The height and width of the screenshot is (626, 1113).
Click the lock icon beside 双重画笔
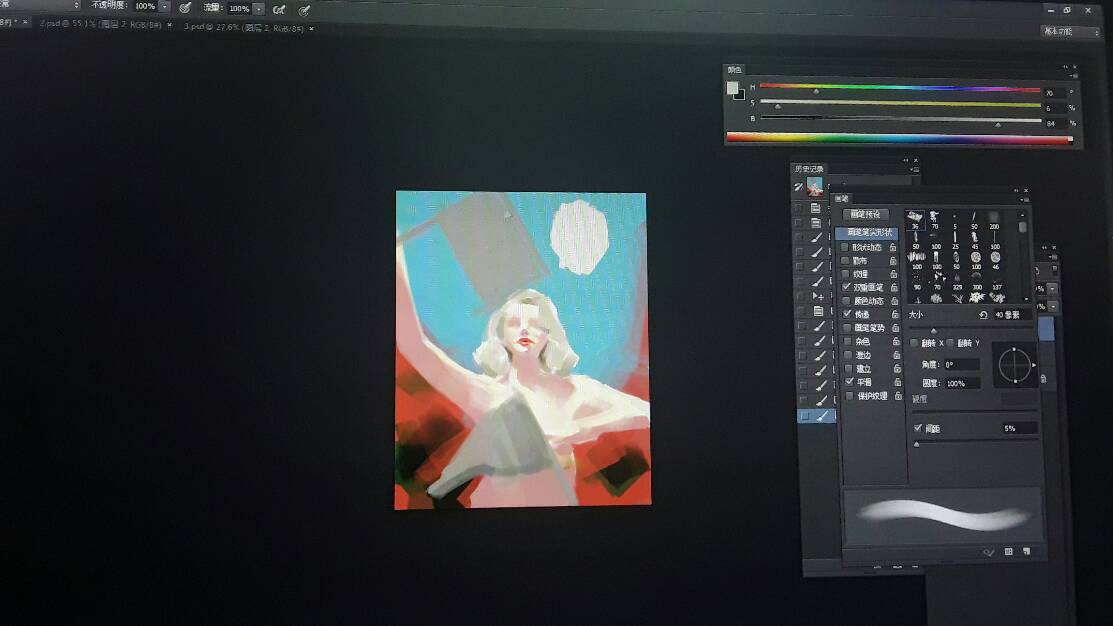coord(894,287)
